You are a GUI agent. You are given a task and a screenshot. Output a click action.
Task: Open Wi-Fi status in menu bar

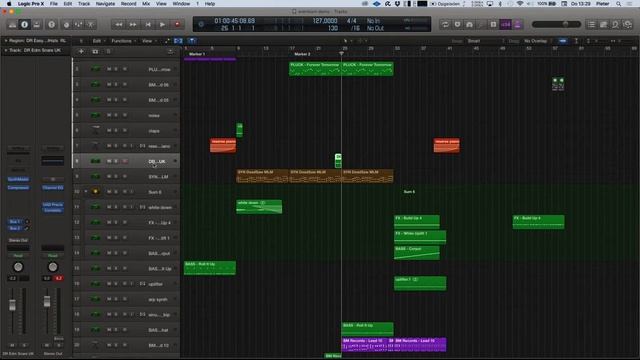pyautogui.click(x=520, y=4)
